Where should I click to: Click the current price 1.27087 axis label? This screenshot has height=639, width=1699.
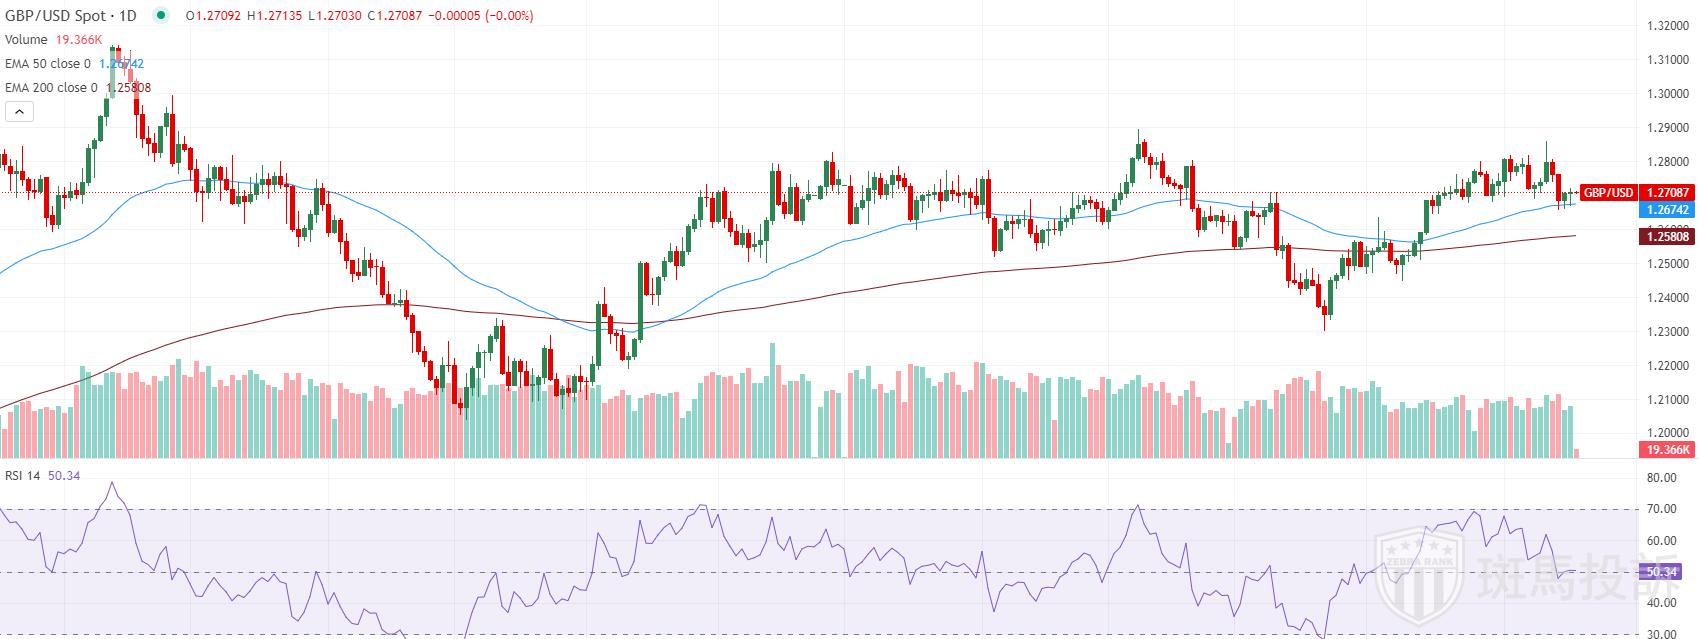pos(1667,193)
